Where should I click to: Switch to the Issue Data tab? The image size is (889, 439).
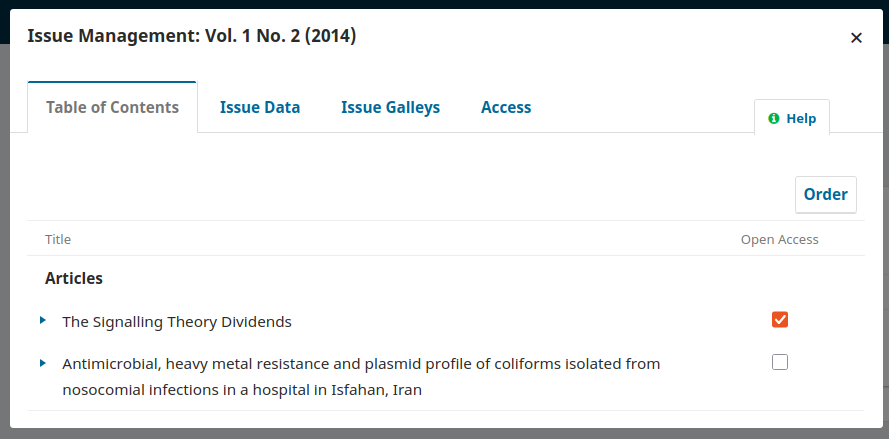pos(260,107)
